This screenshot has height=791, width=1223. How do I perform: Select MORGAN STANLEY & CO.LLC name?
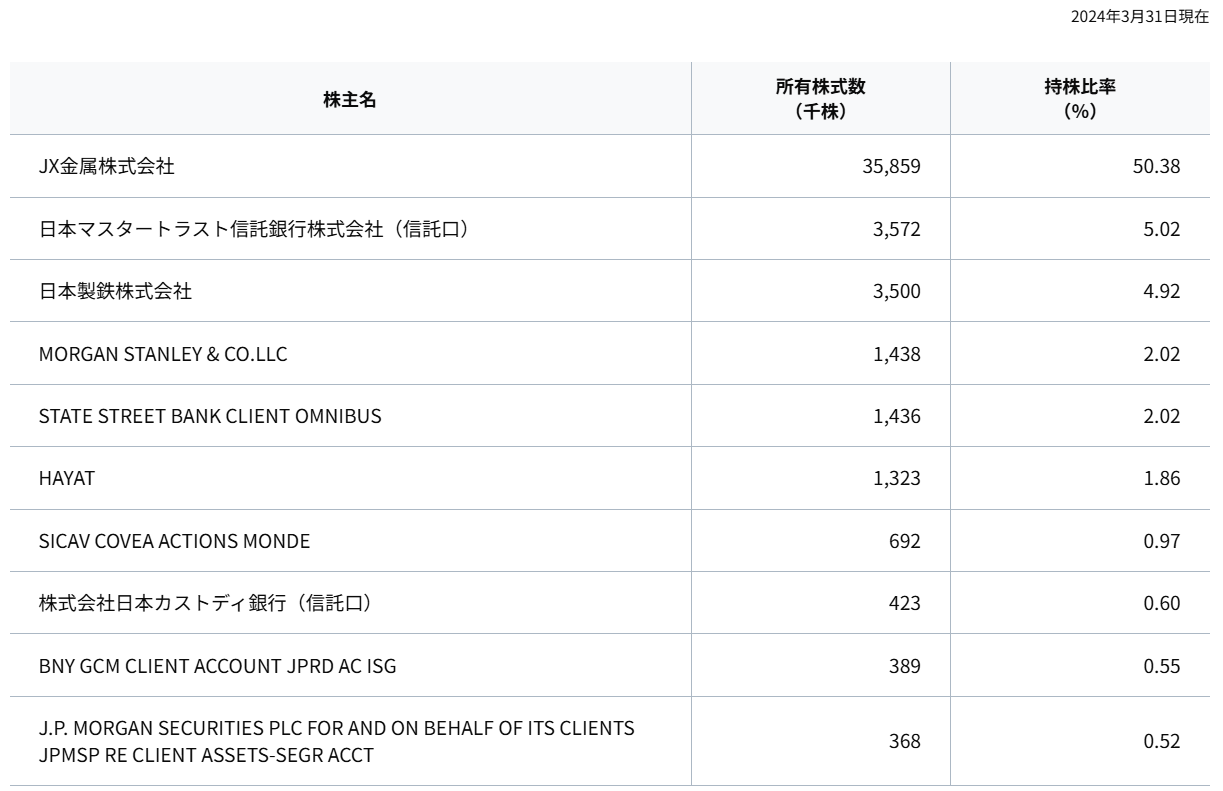point(163,354)
